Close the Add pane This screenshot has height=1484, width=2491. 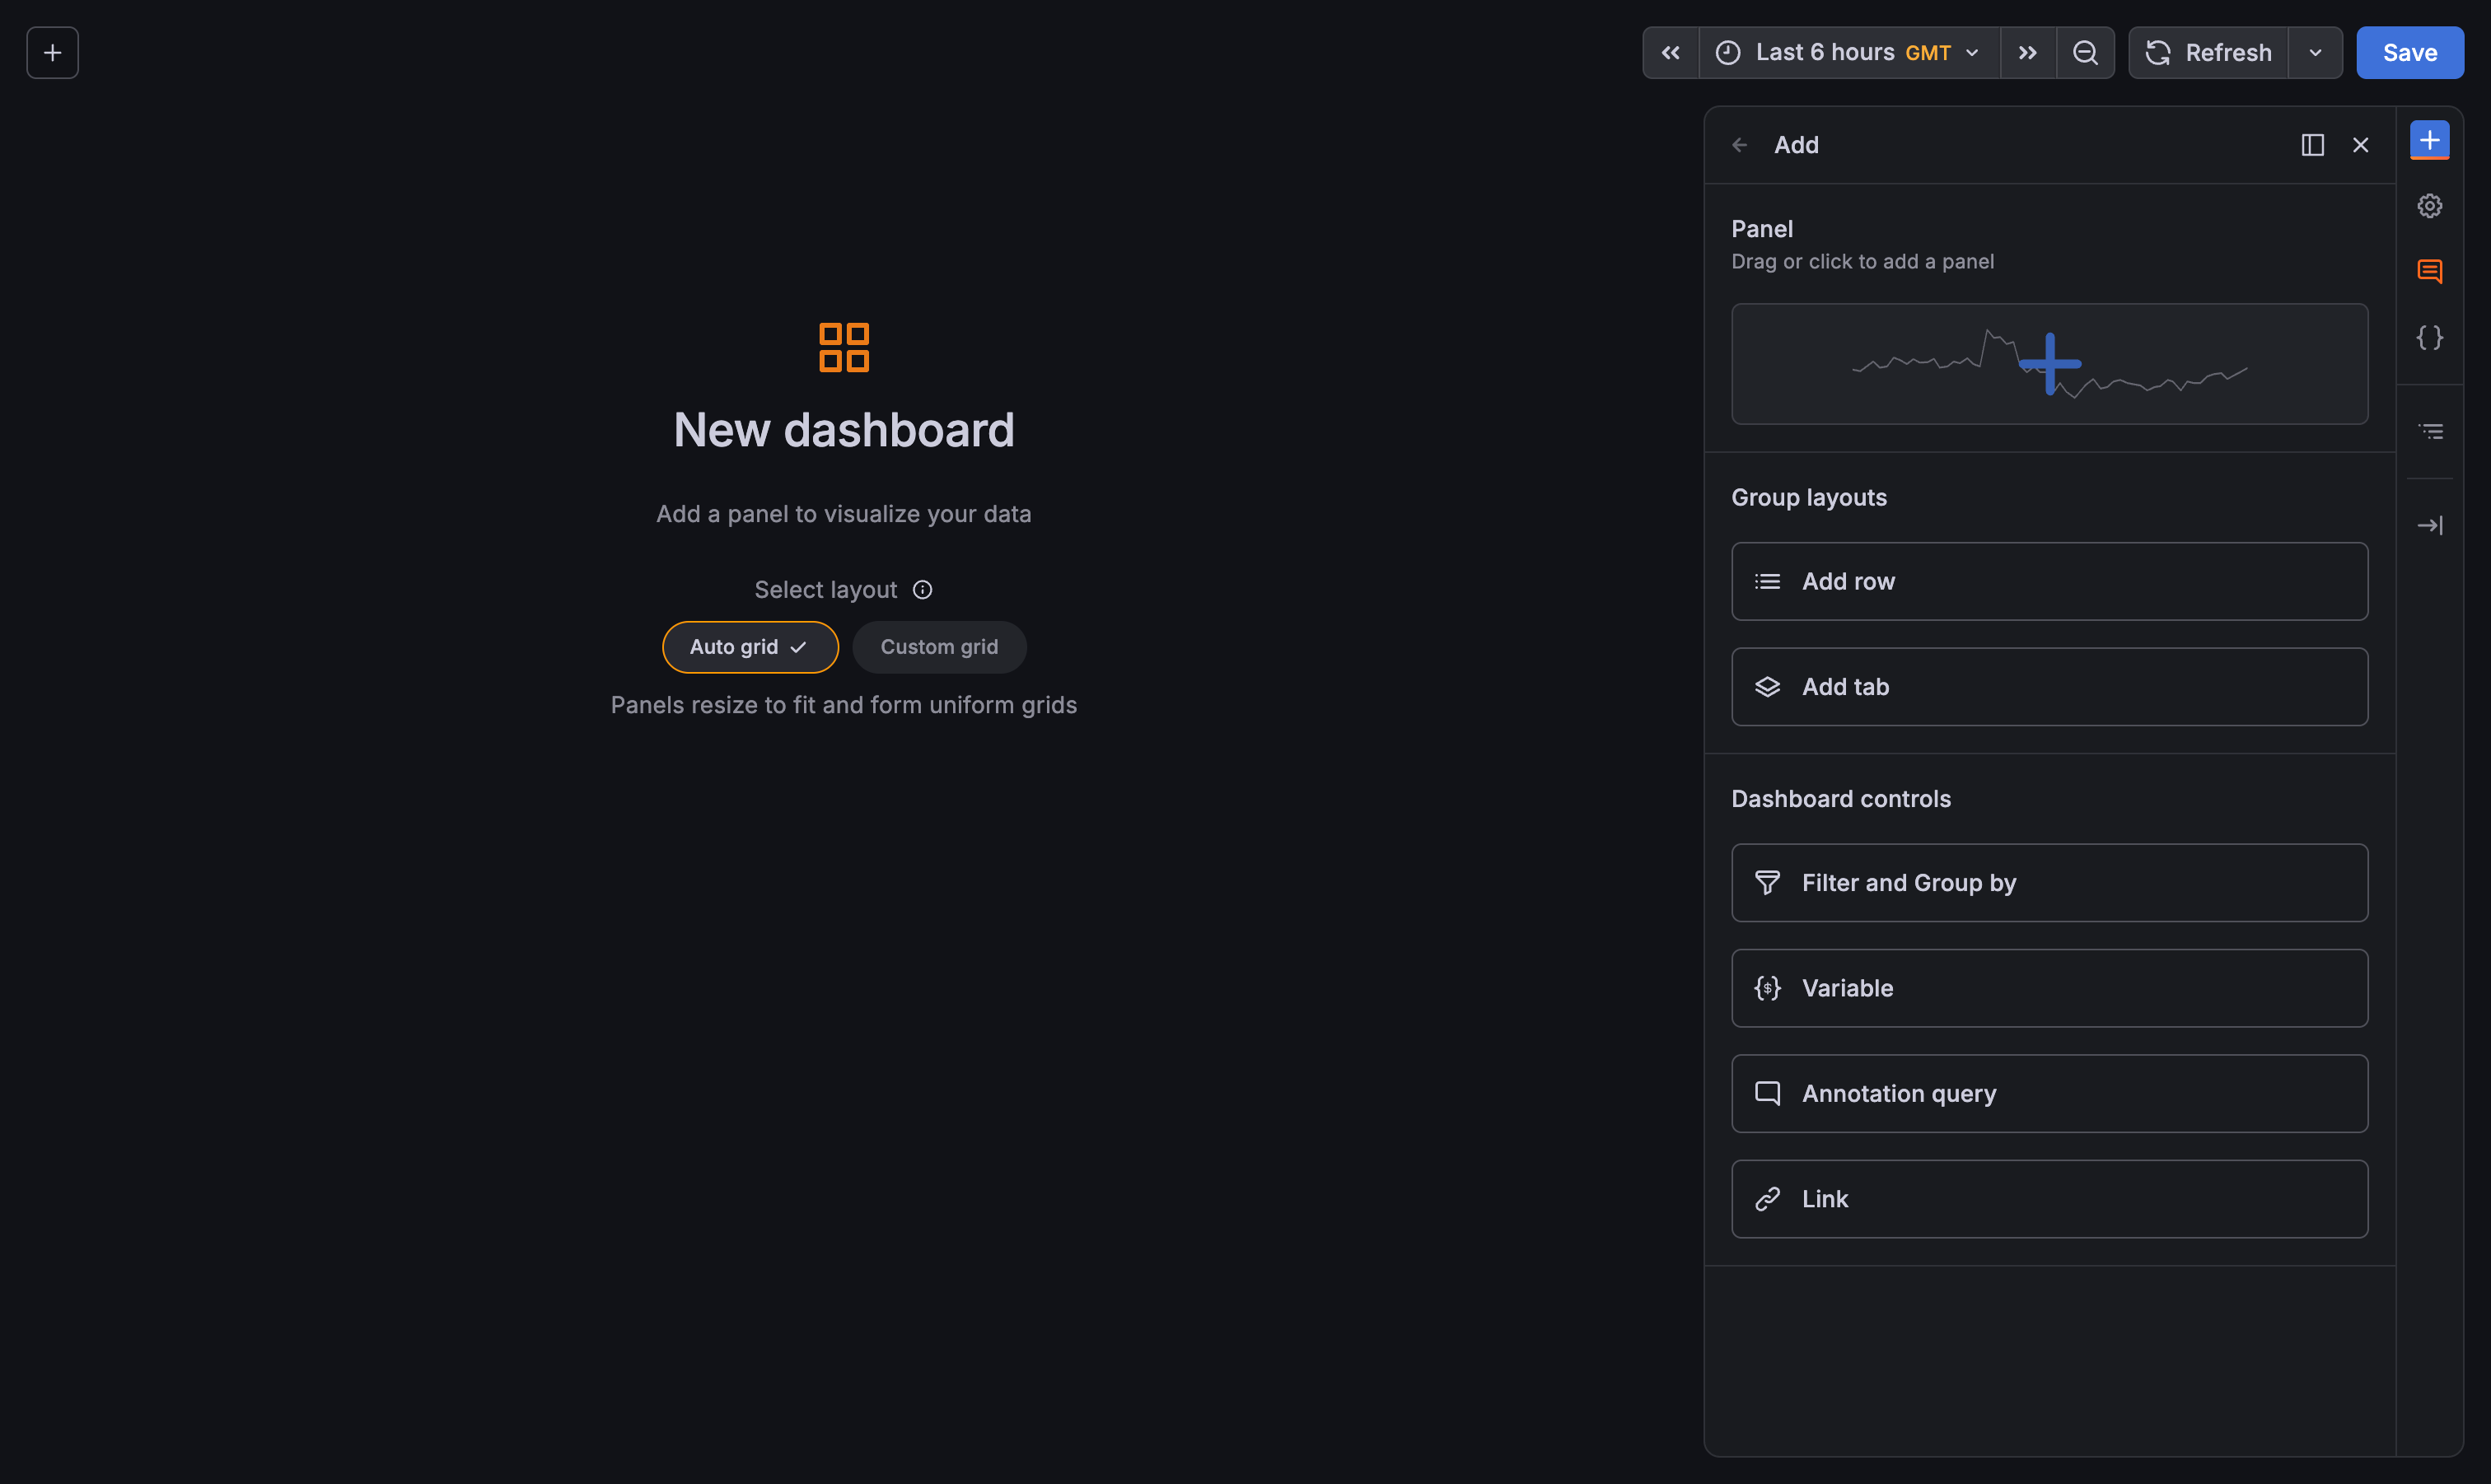click(x=2361, y=145)
